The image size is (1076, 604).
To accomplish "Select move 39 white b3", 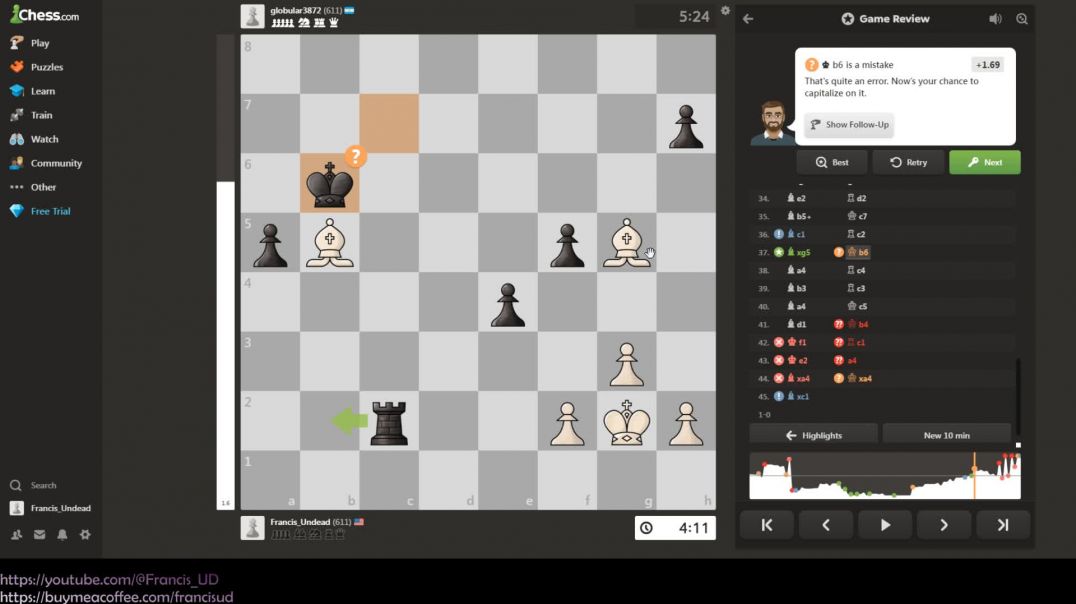I will point(796,288).
